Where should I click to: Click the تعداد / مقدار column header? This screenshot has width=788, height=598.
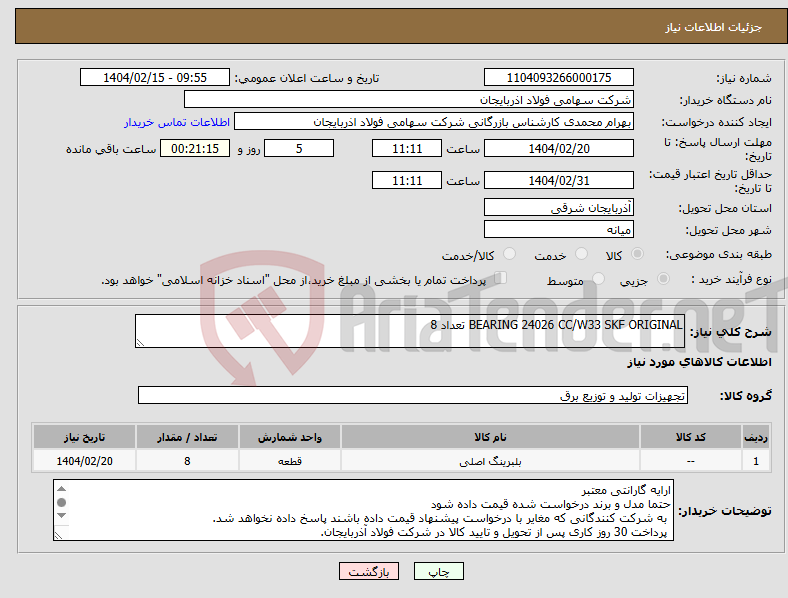[x=187, y=437]
